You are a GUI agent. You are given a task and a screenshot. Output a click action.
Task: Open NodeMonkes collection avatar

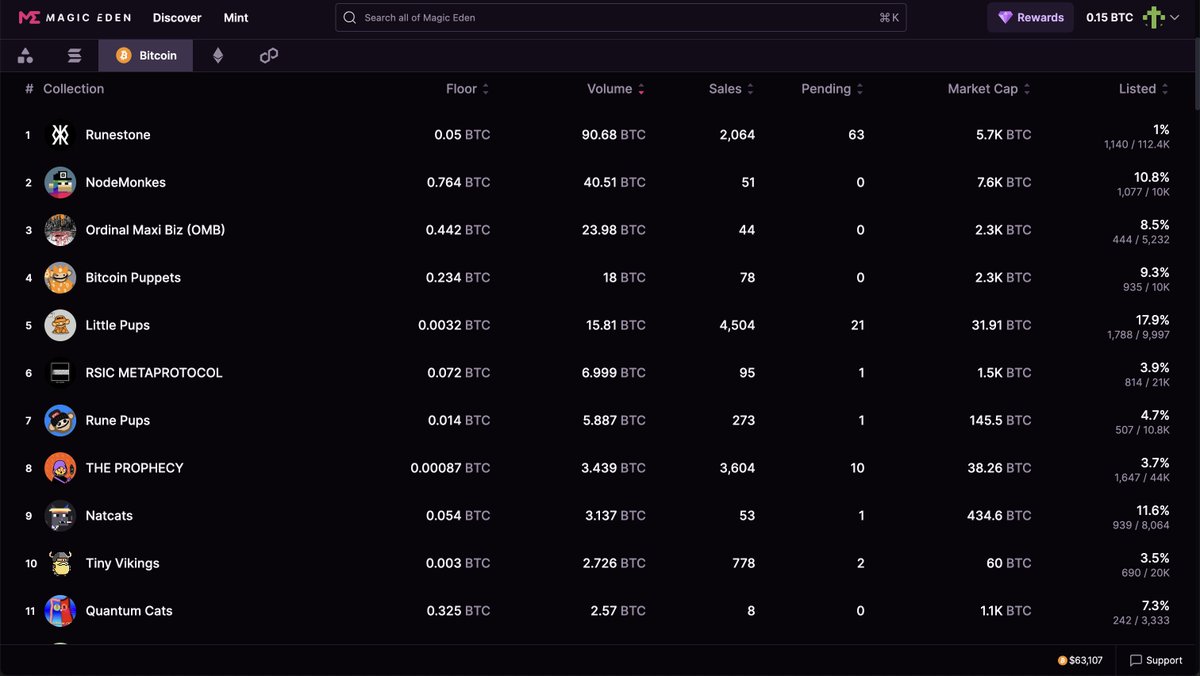(x=60, y=183)
